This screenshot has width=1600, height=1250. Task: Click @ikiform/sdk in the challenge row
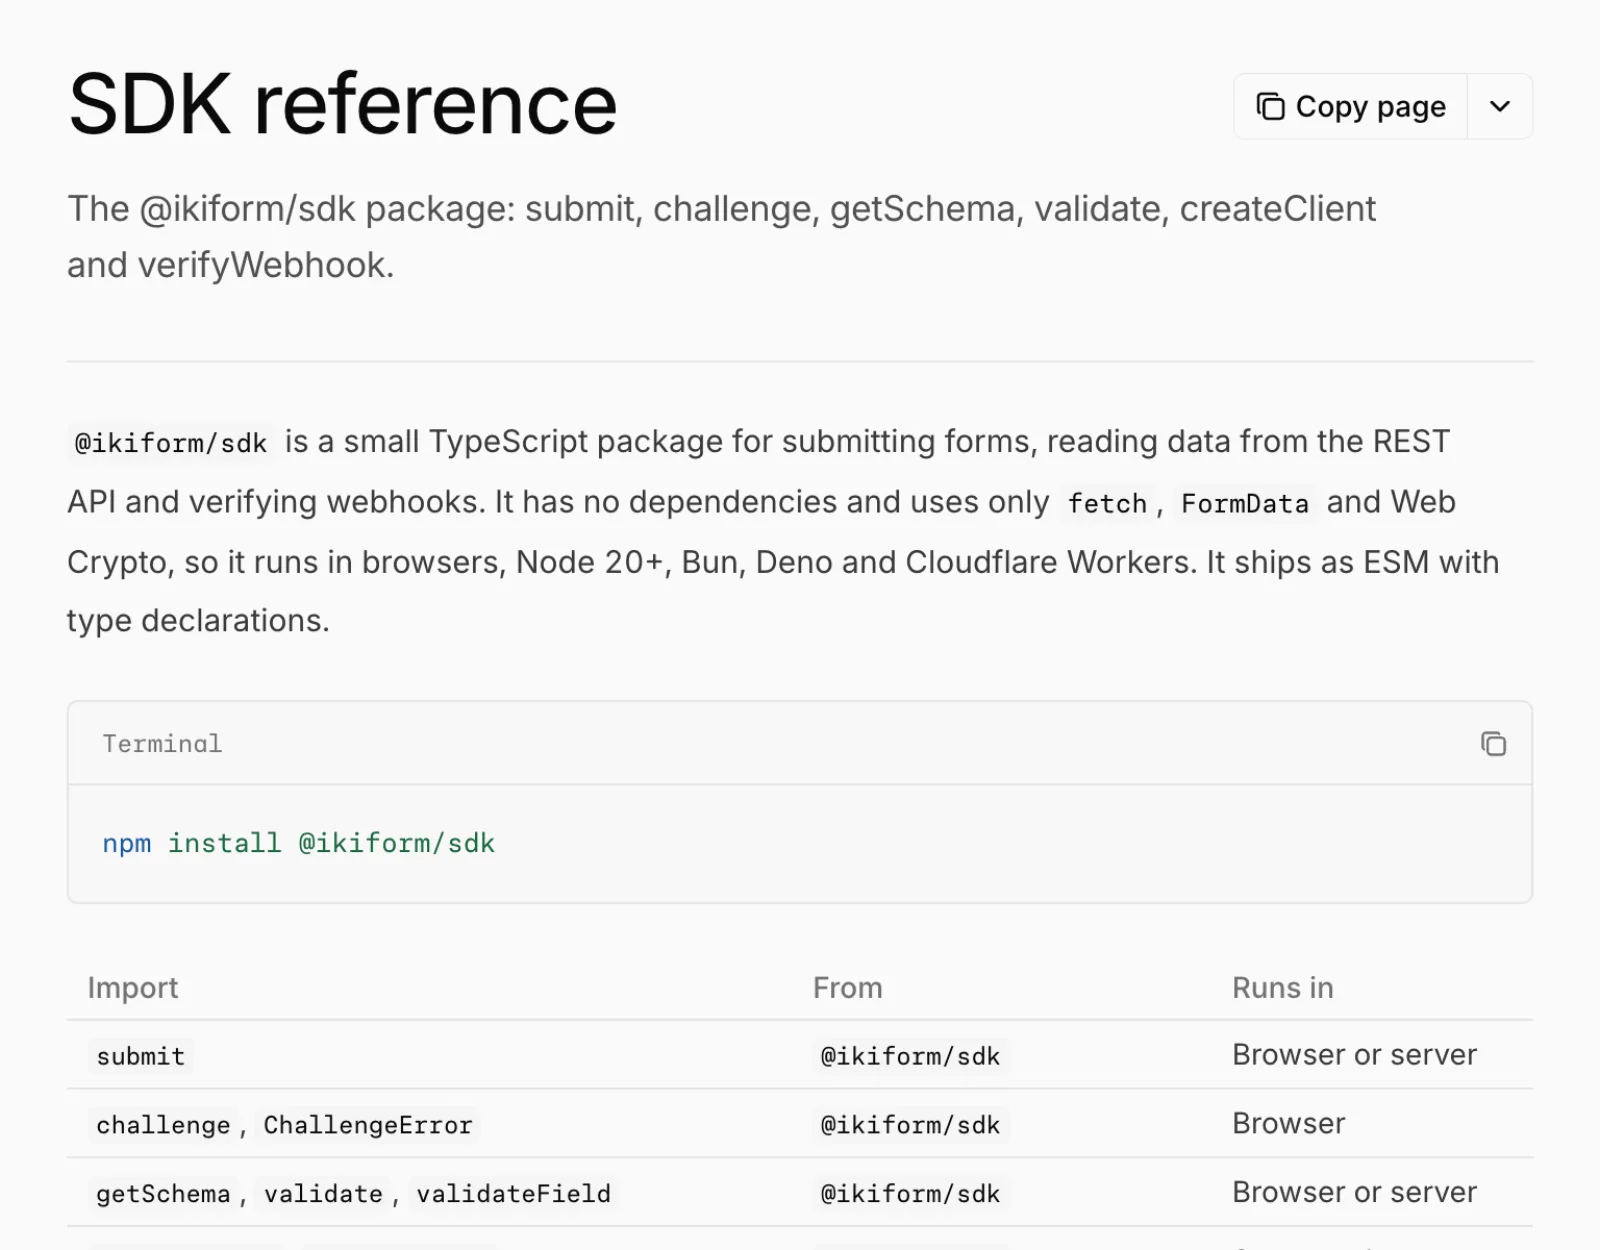910,1125
